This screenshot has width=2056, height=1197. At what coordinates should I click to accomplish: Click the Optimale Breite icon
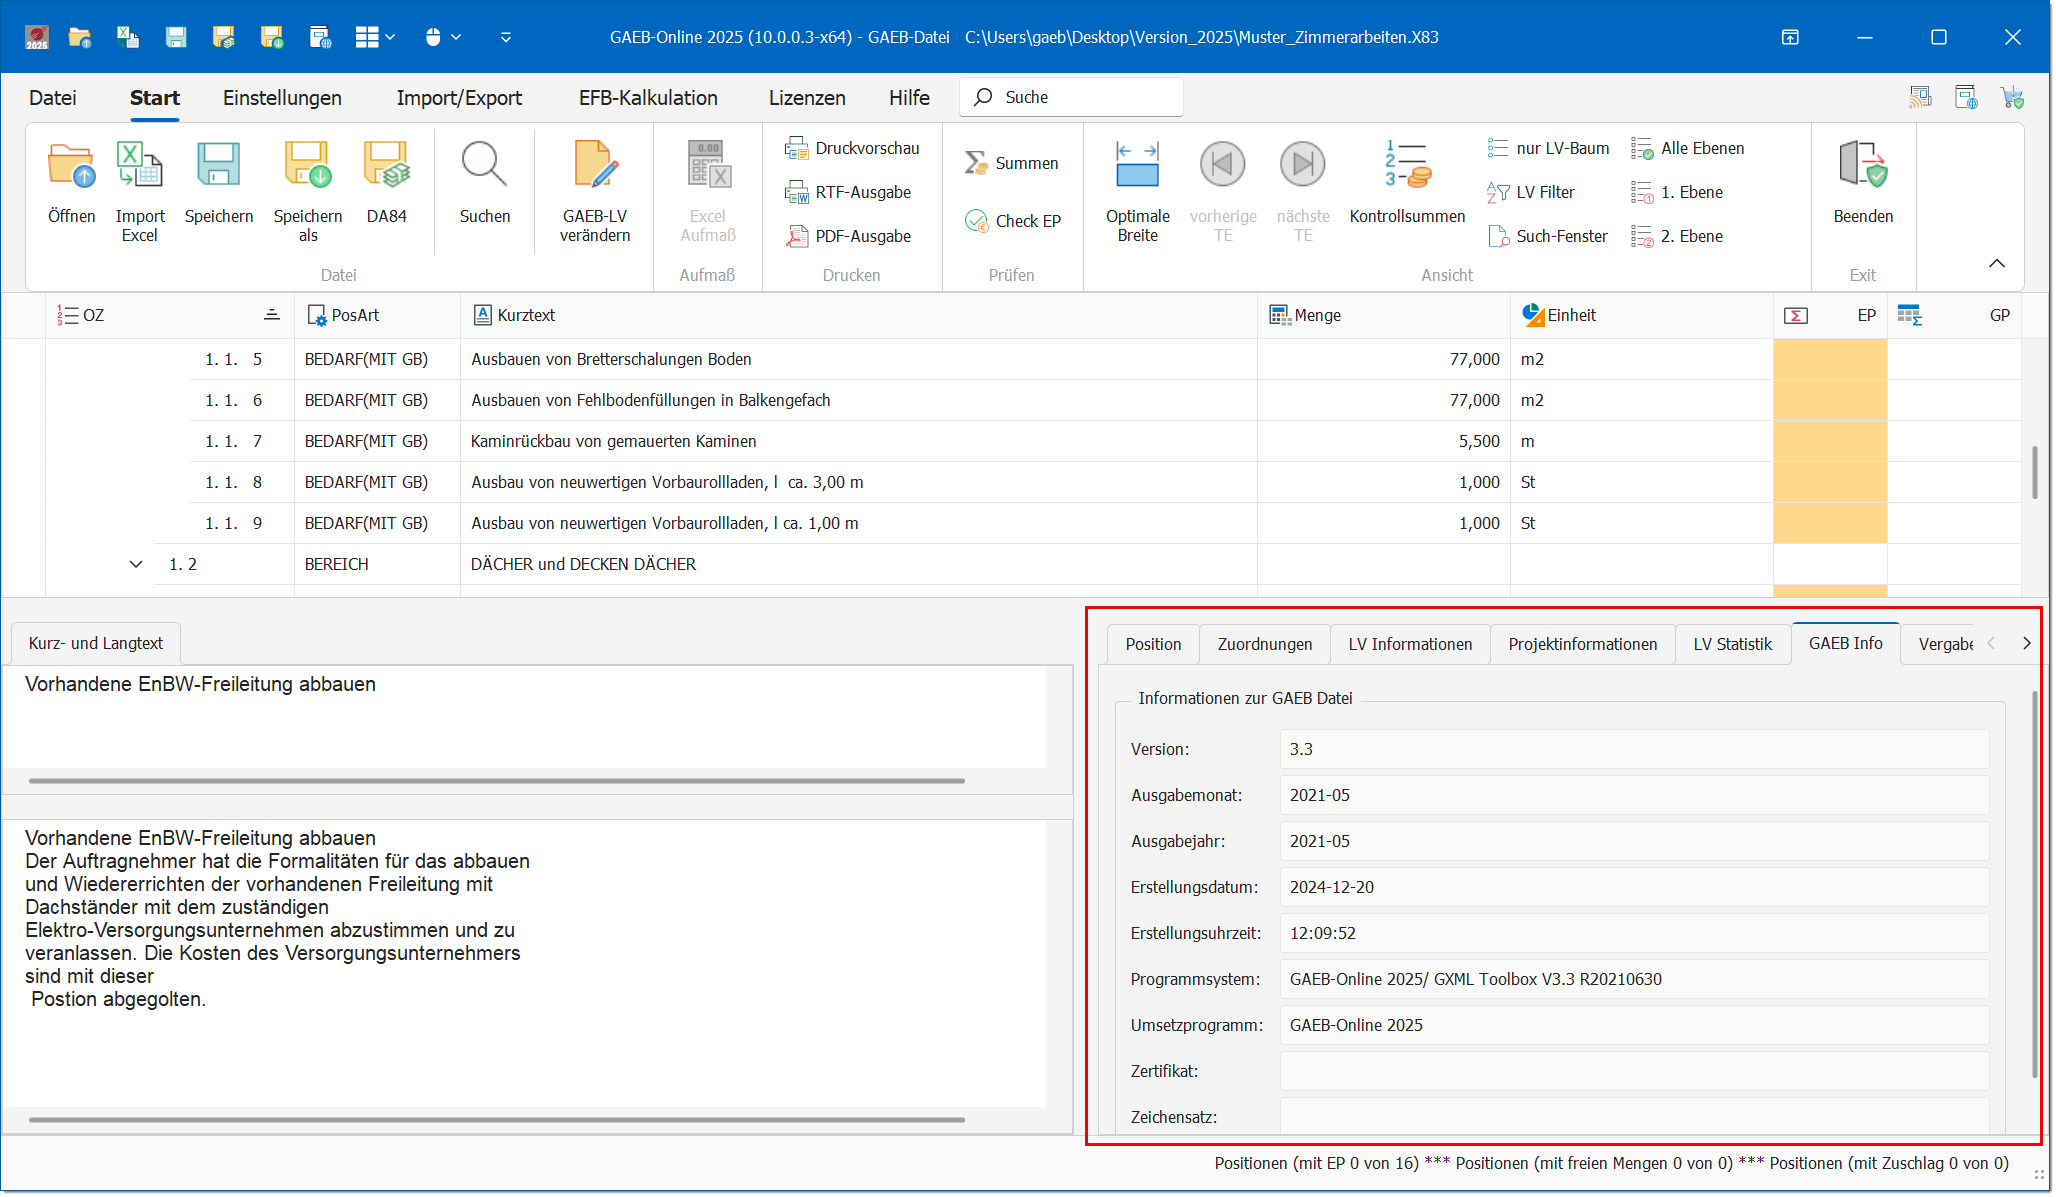coord(1137,166)
